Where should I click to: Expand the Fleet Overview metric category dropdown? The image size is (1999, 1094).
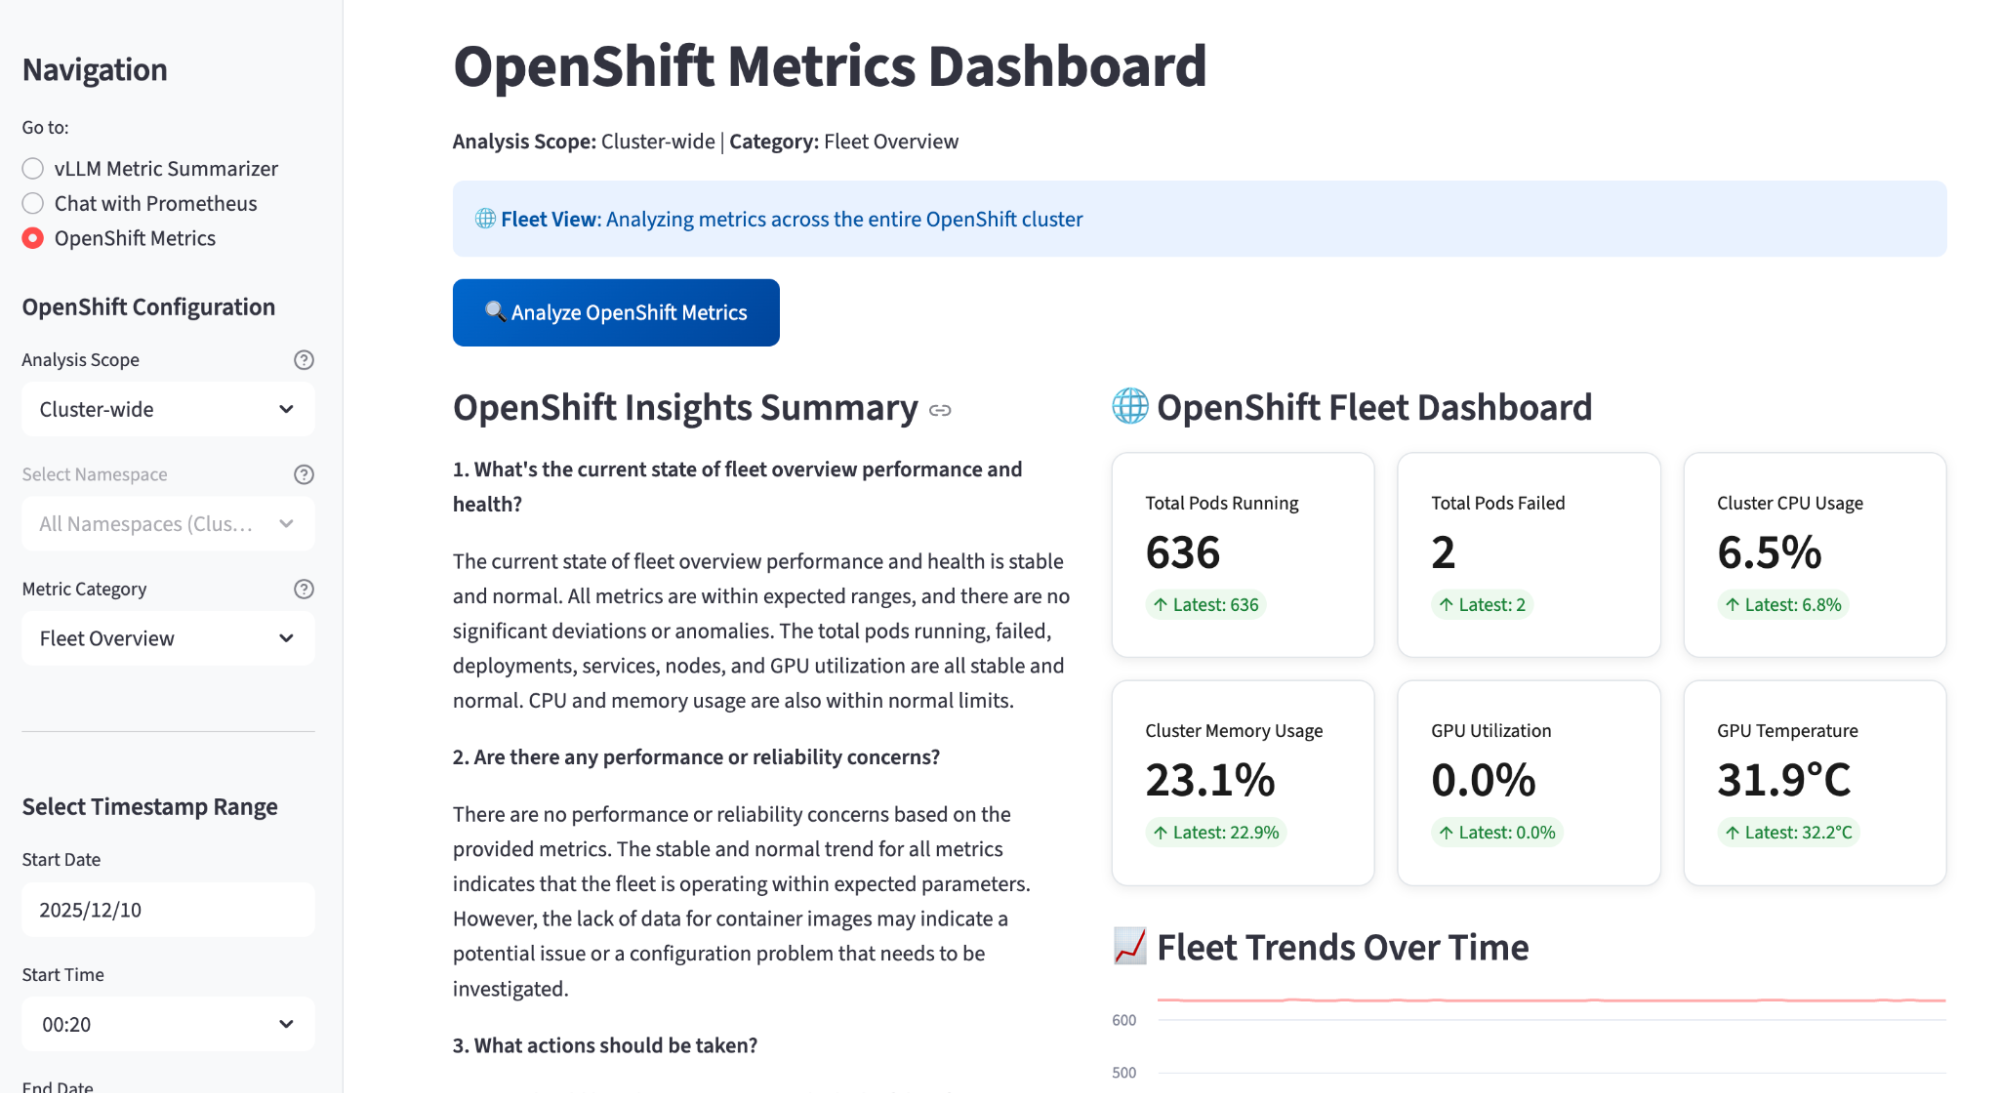(x=168, y=638)
